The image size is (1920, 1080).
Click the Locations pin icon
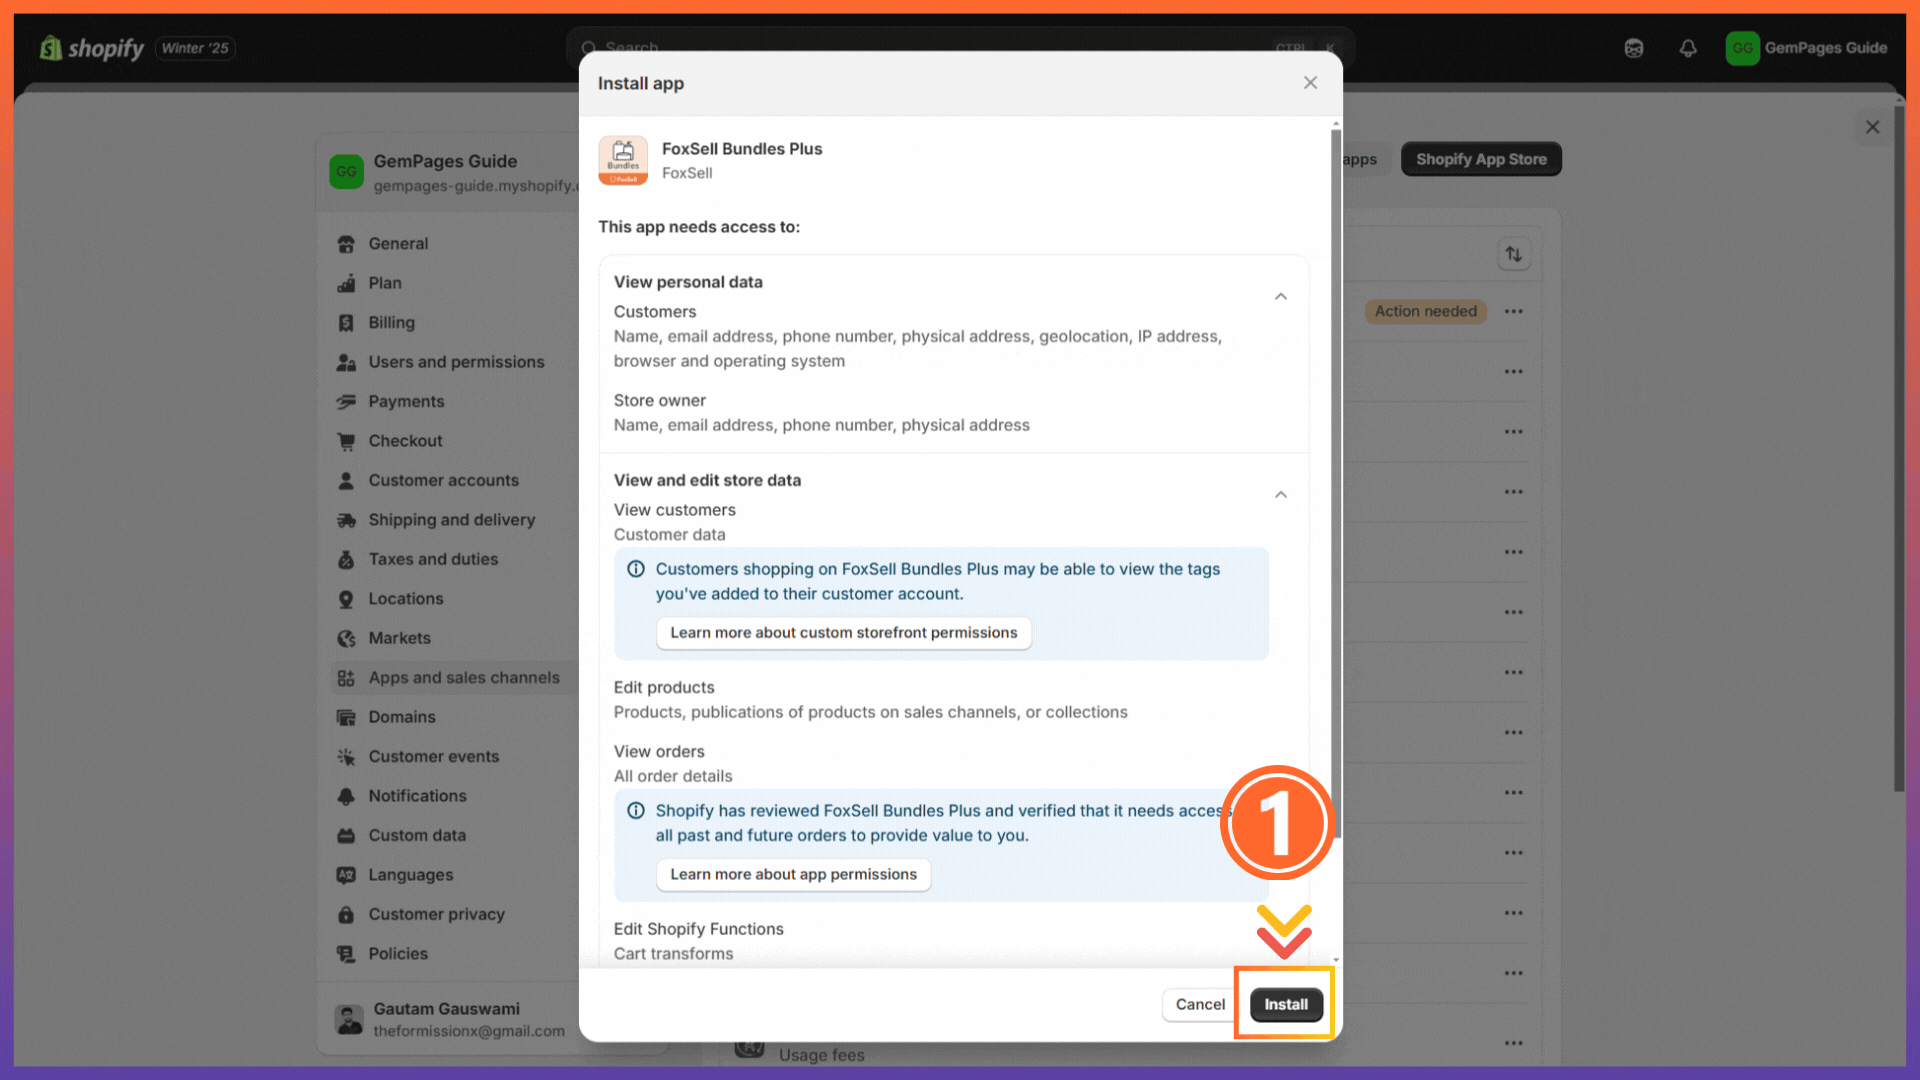click(x=346, y=598)
